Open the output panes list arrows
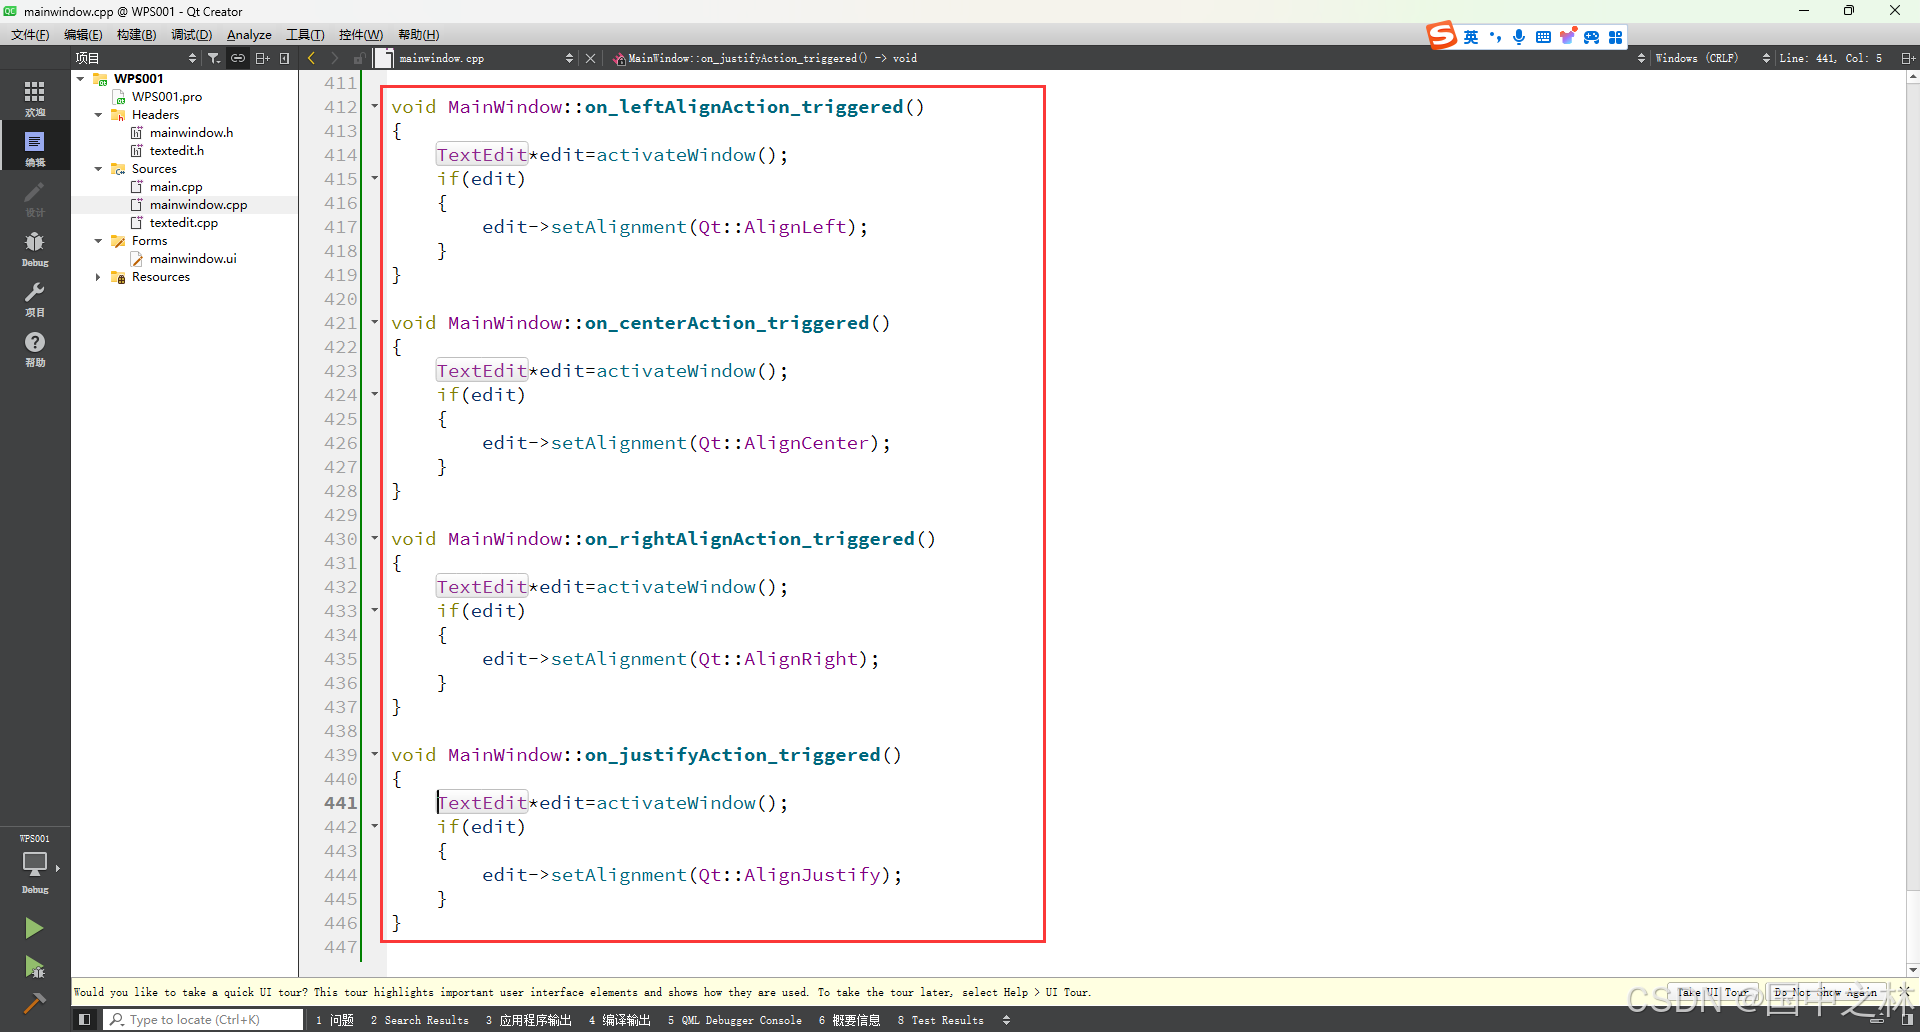 [1006, 1020]
